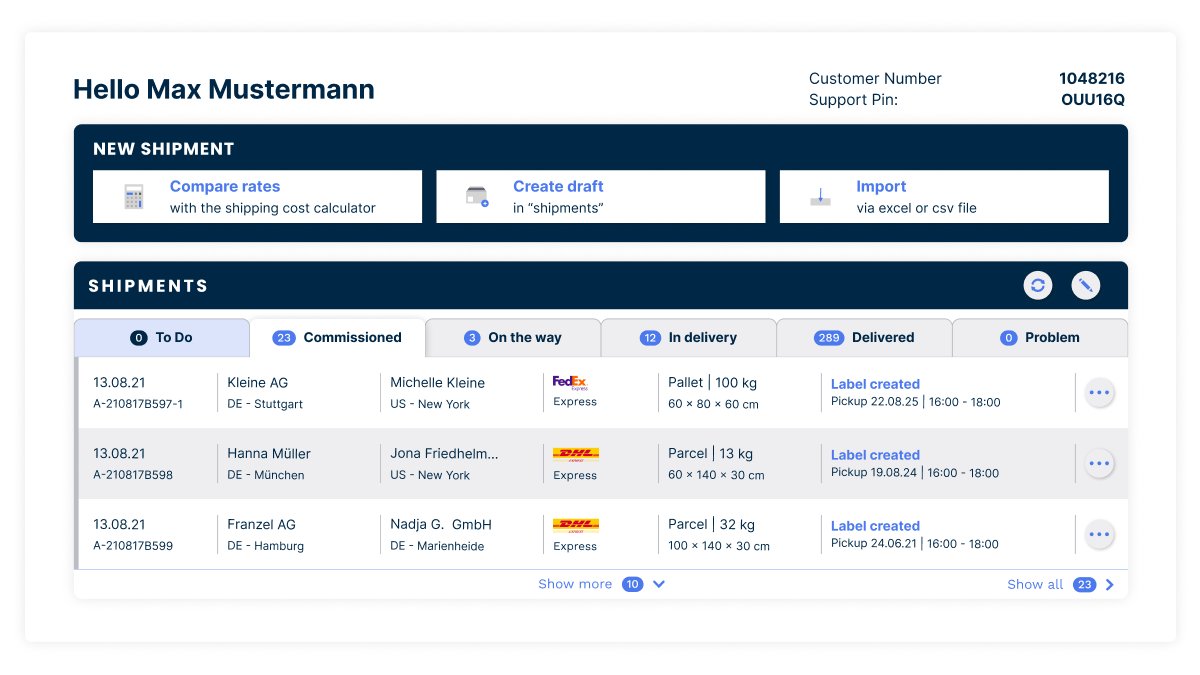Click the Parcel | 13 kg cell
Image resolution: width=1200 pixels, height=675 pixels.
[710, 453]
